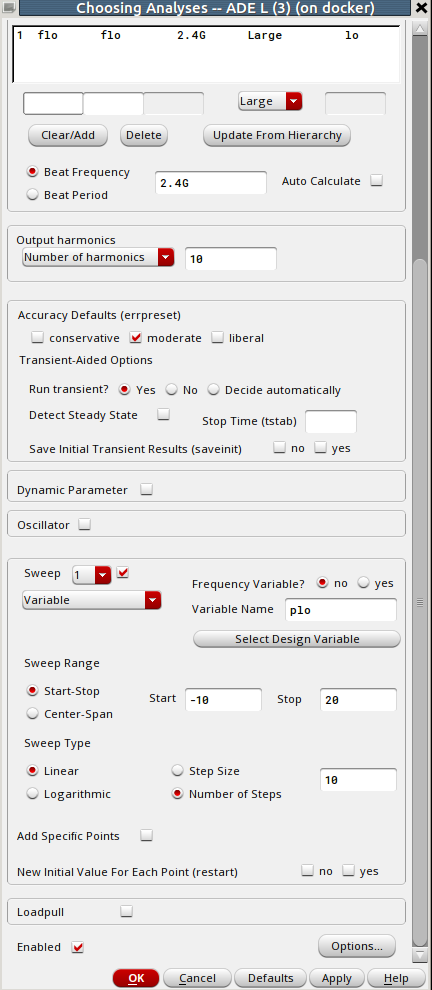Screen dimensions: 432x990
Task: Select the Beat Frequency radio button
Action: coord(33,172)
